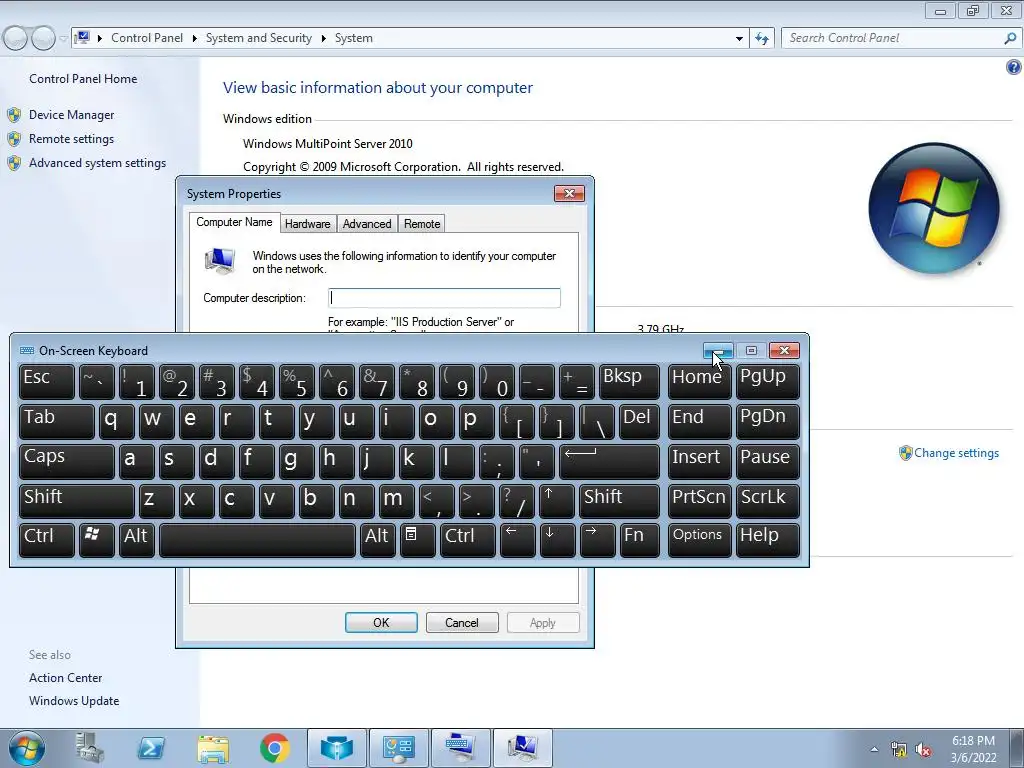Image resolution: width=1024 pixels, height=768 pixels.
Task: Tap the down arrow key
Action: (x=557, y=541)
